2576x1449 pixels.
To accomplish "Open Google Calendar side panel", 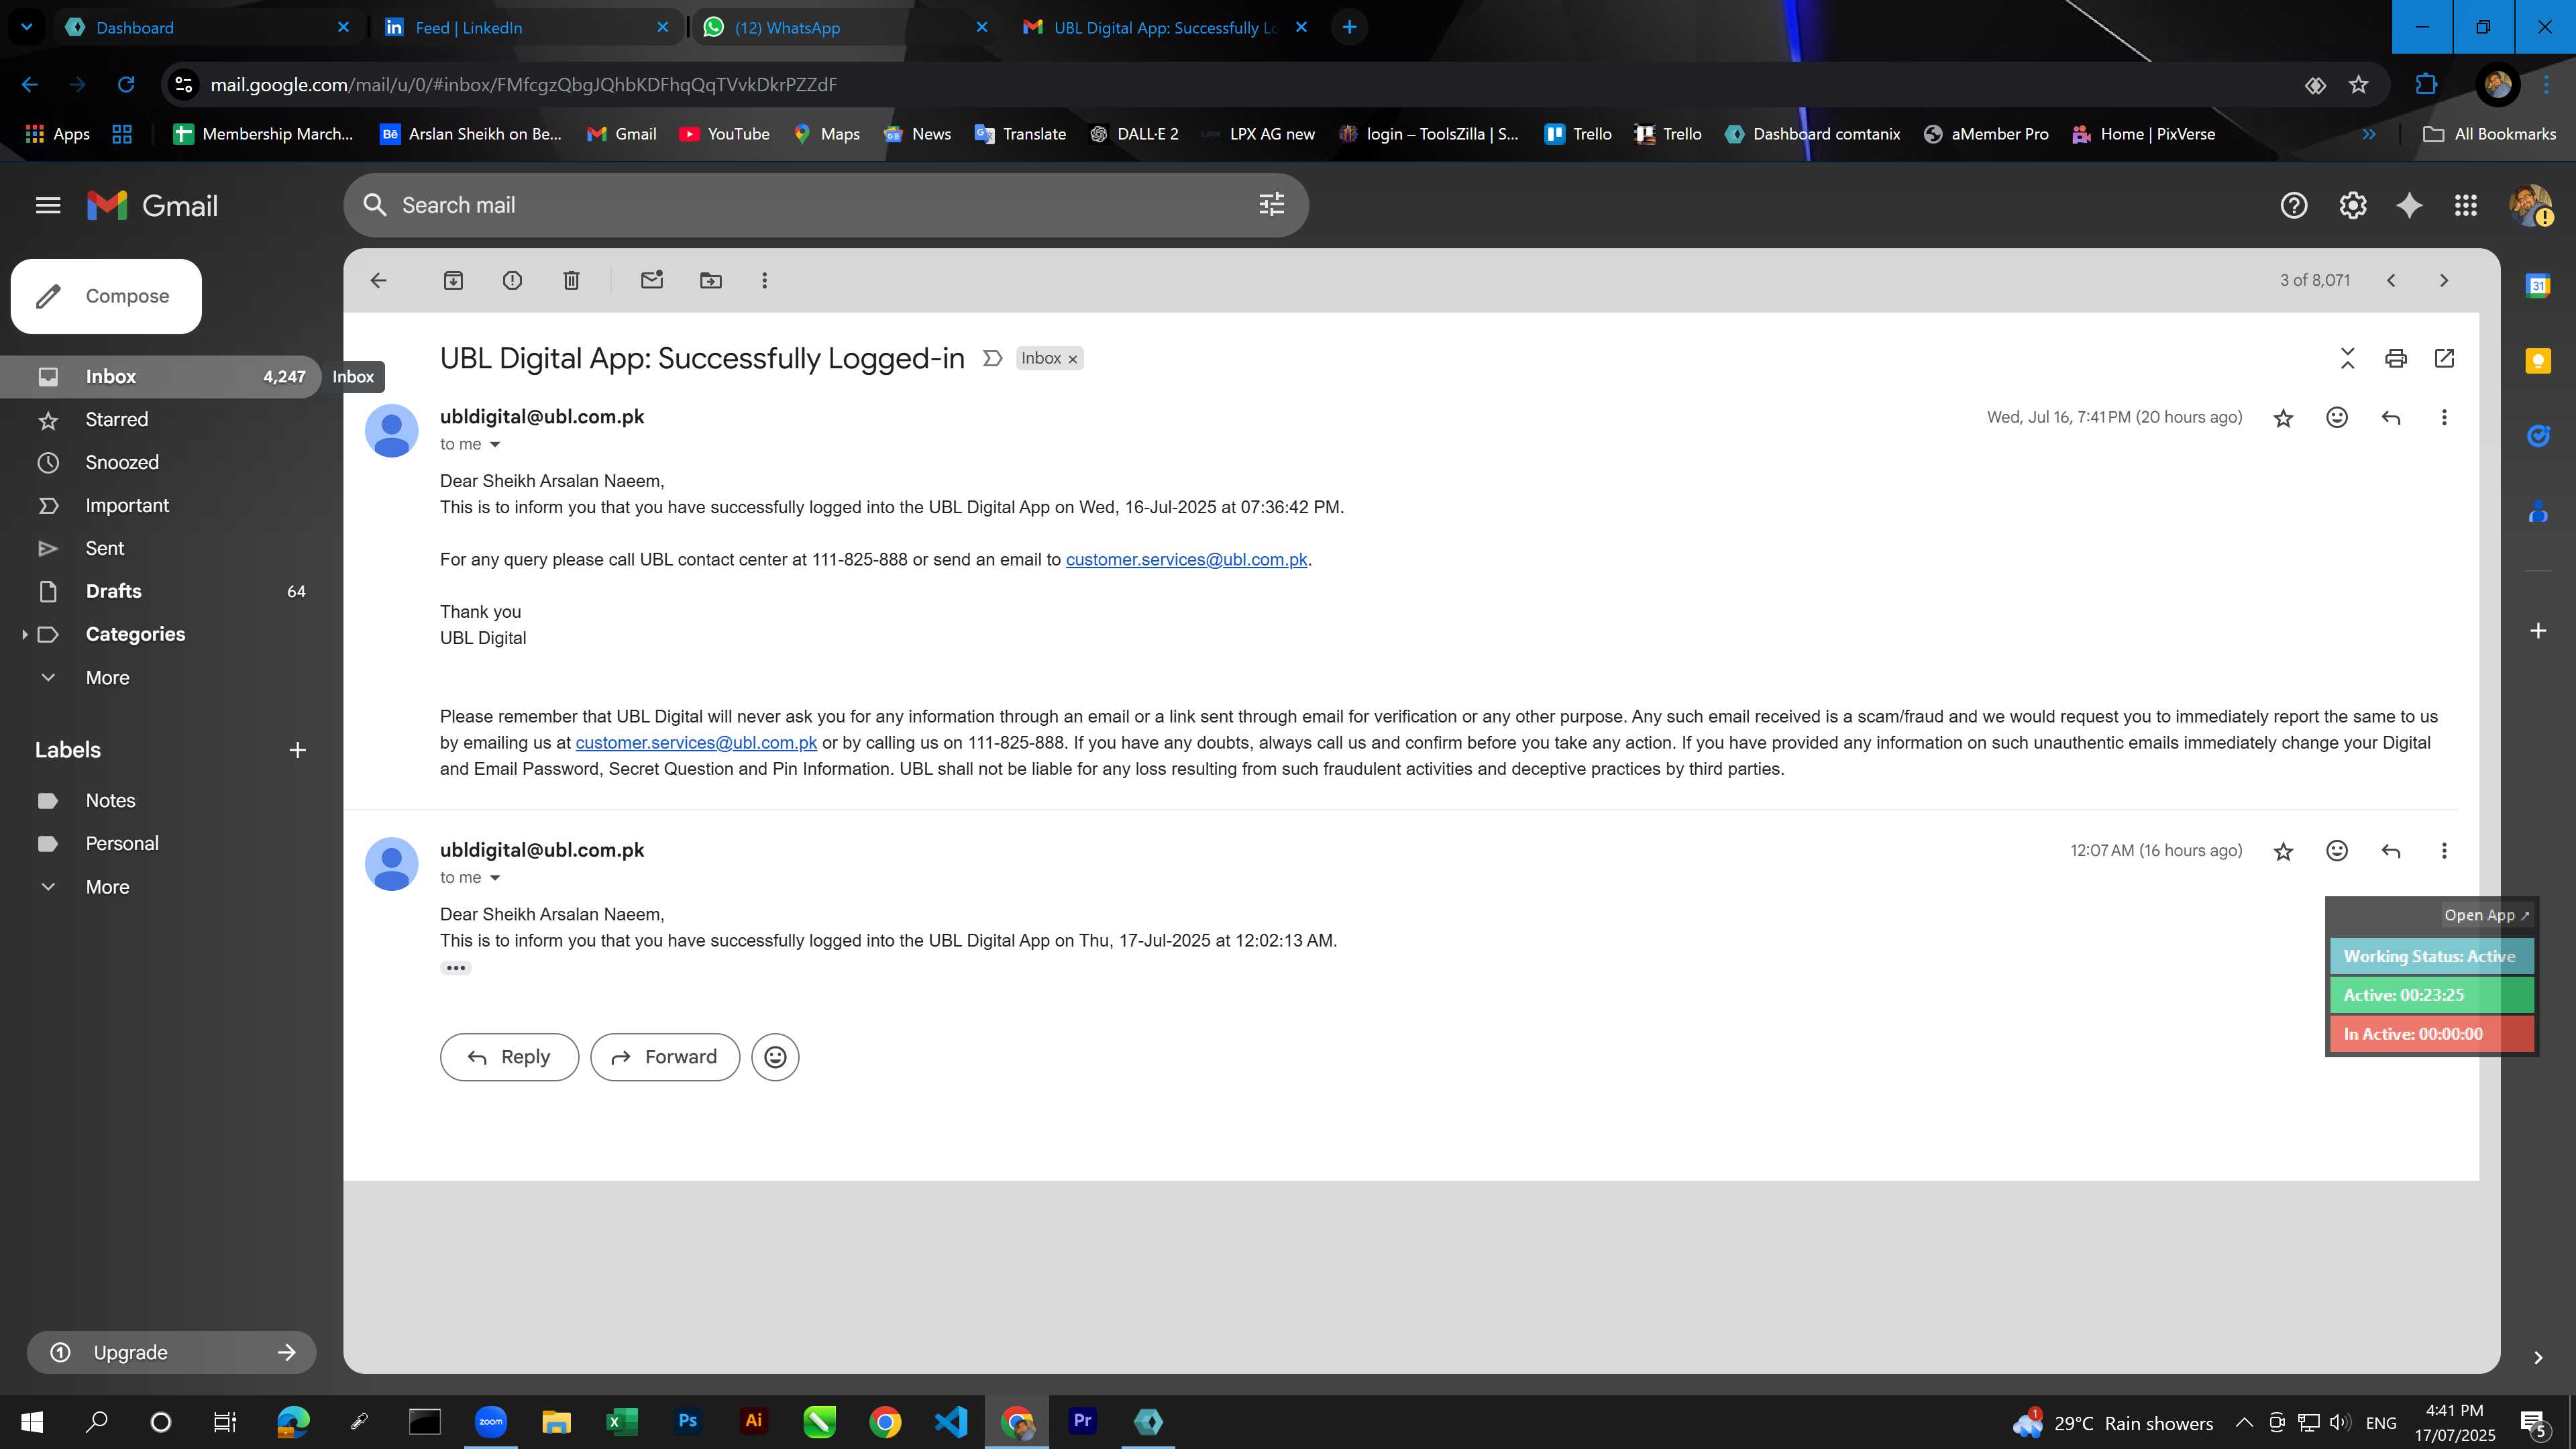I will [x=2538, y=286].
